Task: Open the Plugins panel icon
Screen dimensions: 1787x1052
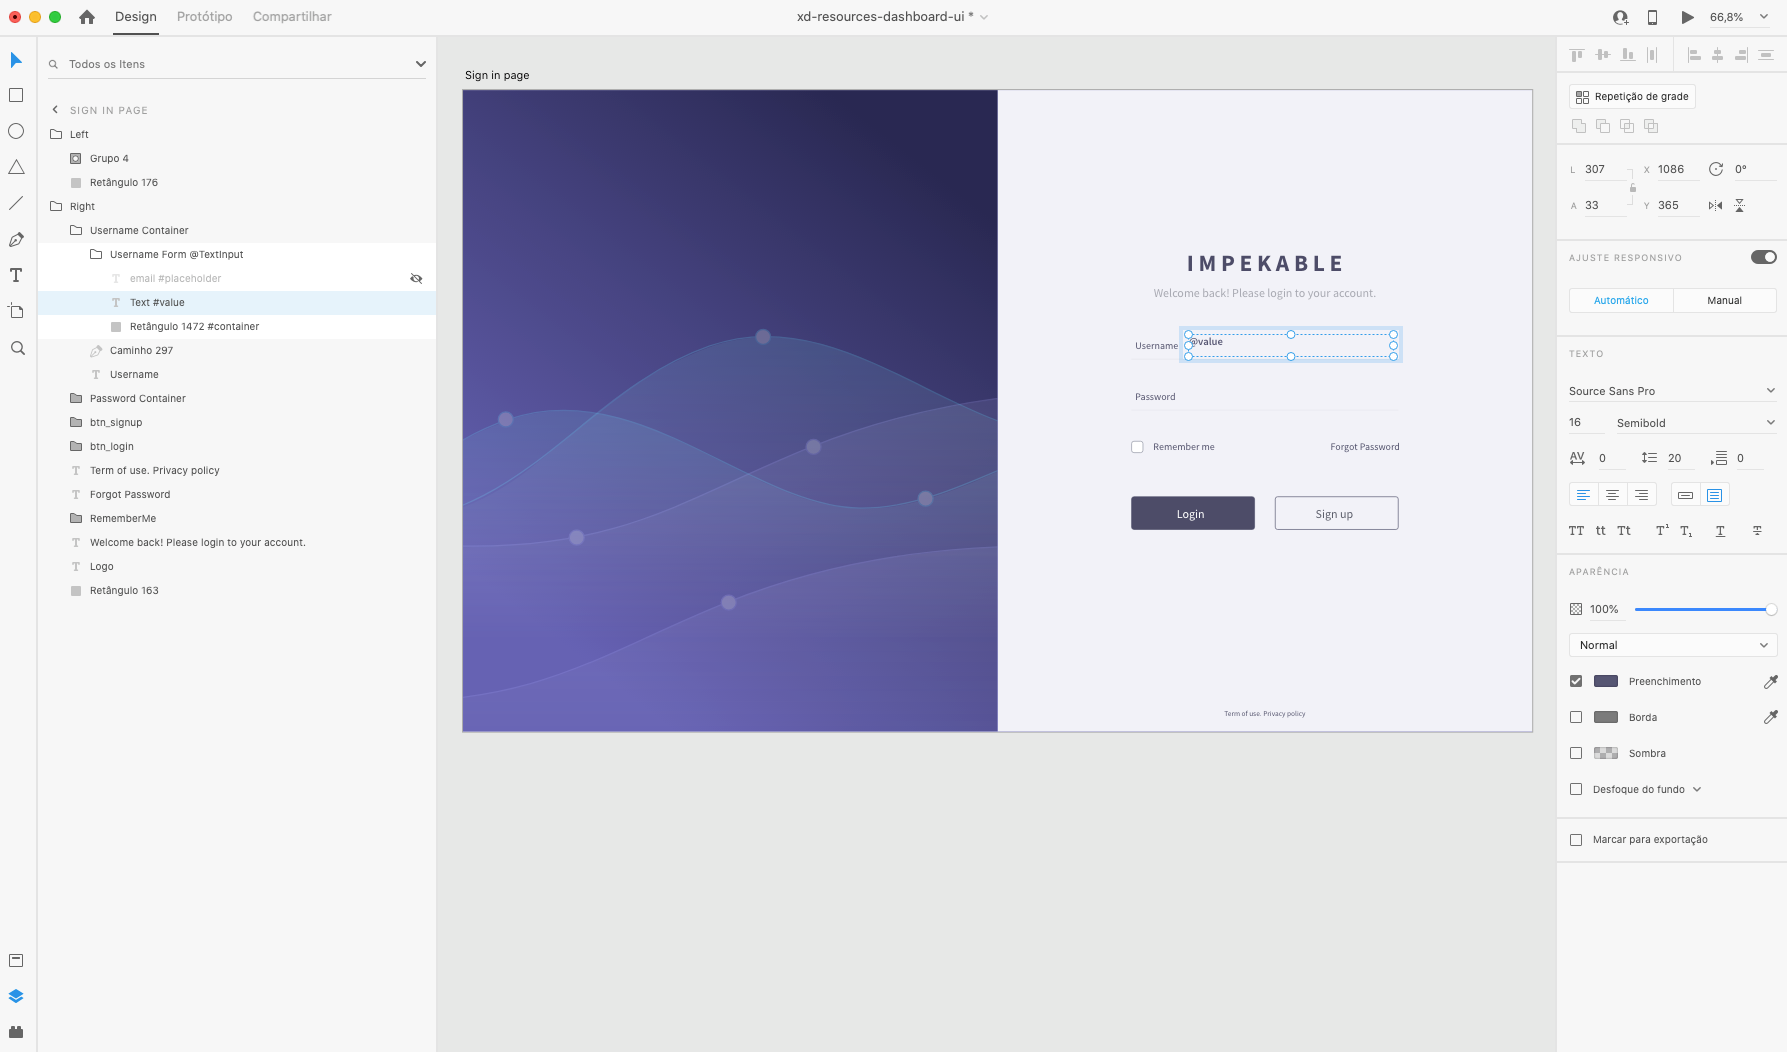Action: (x=16, y=1032)
